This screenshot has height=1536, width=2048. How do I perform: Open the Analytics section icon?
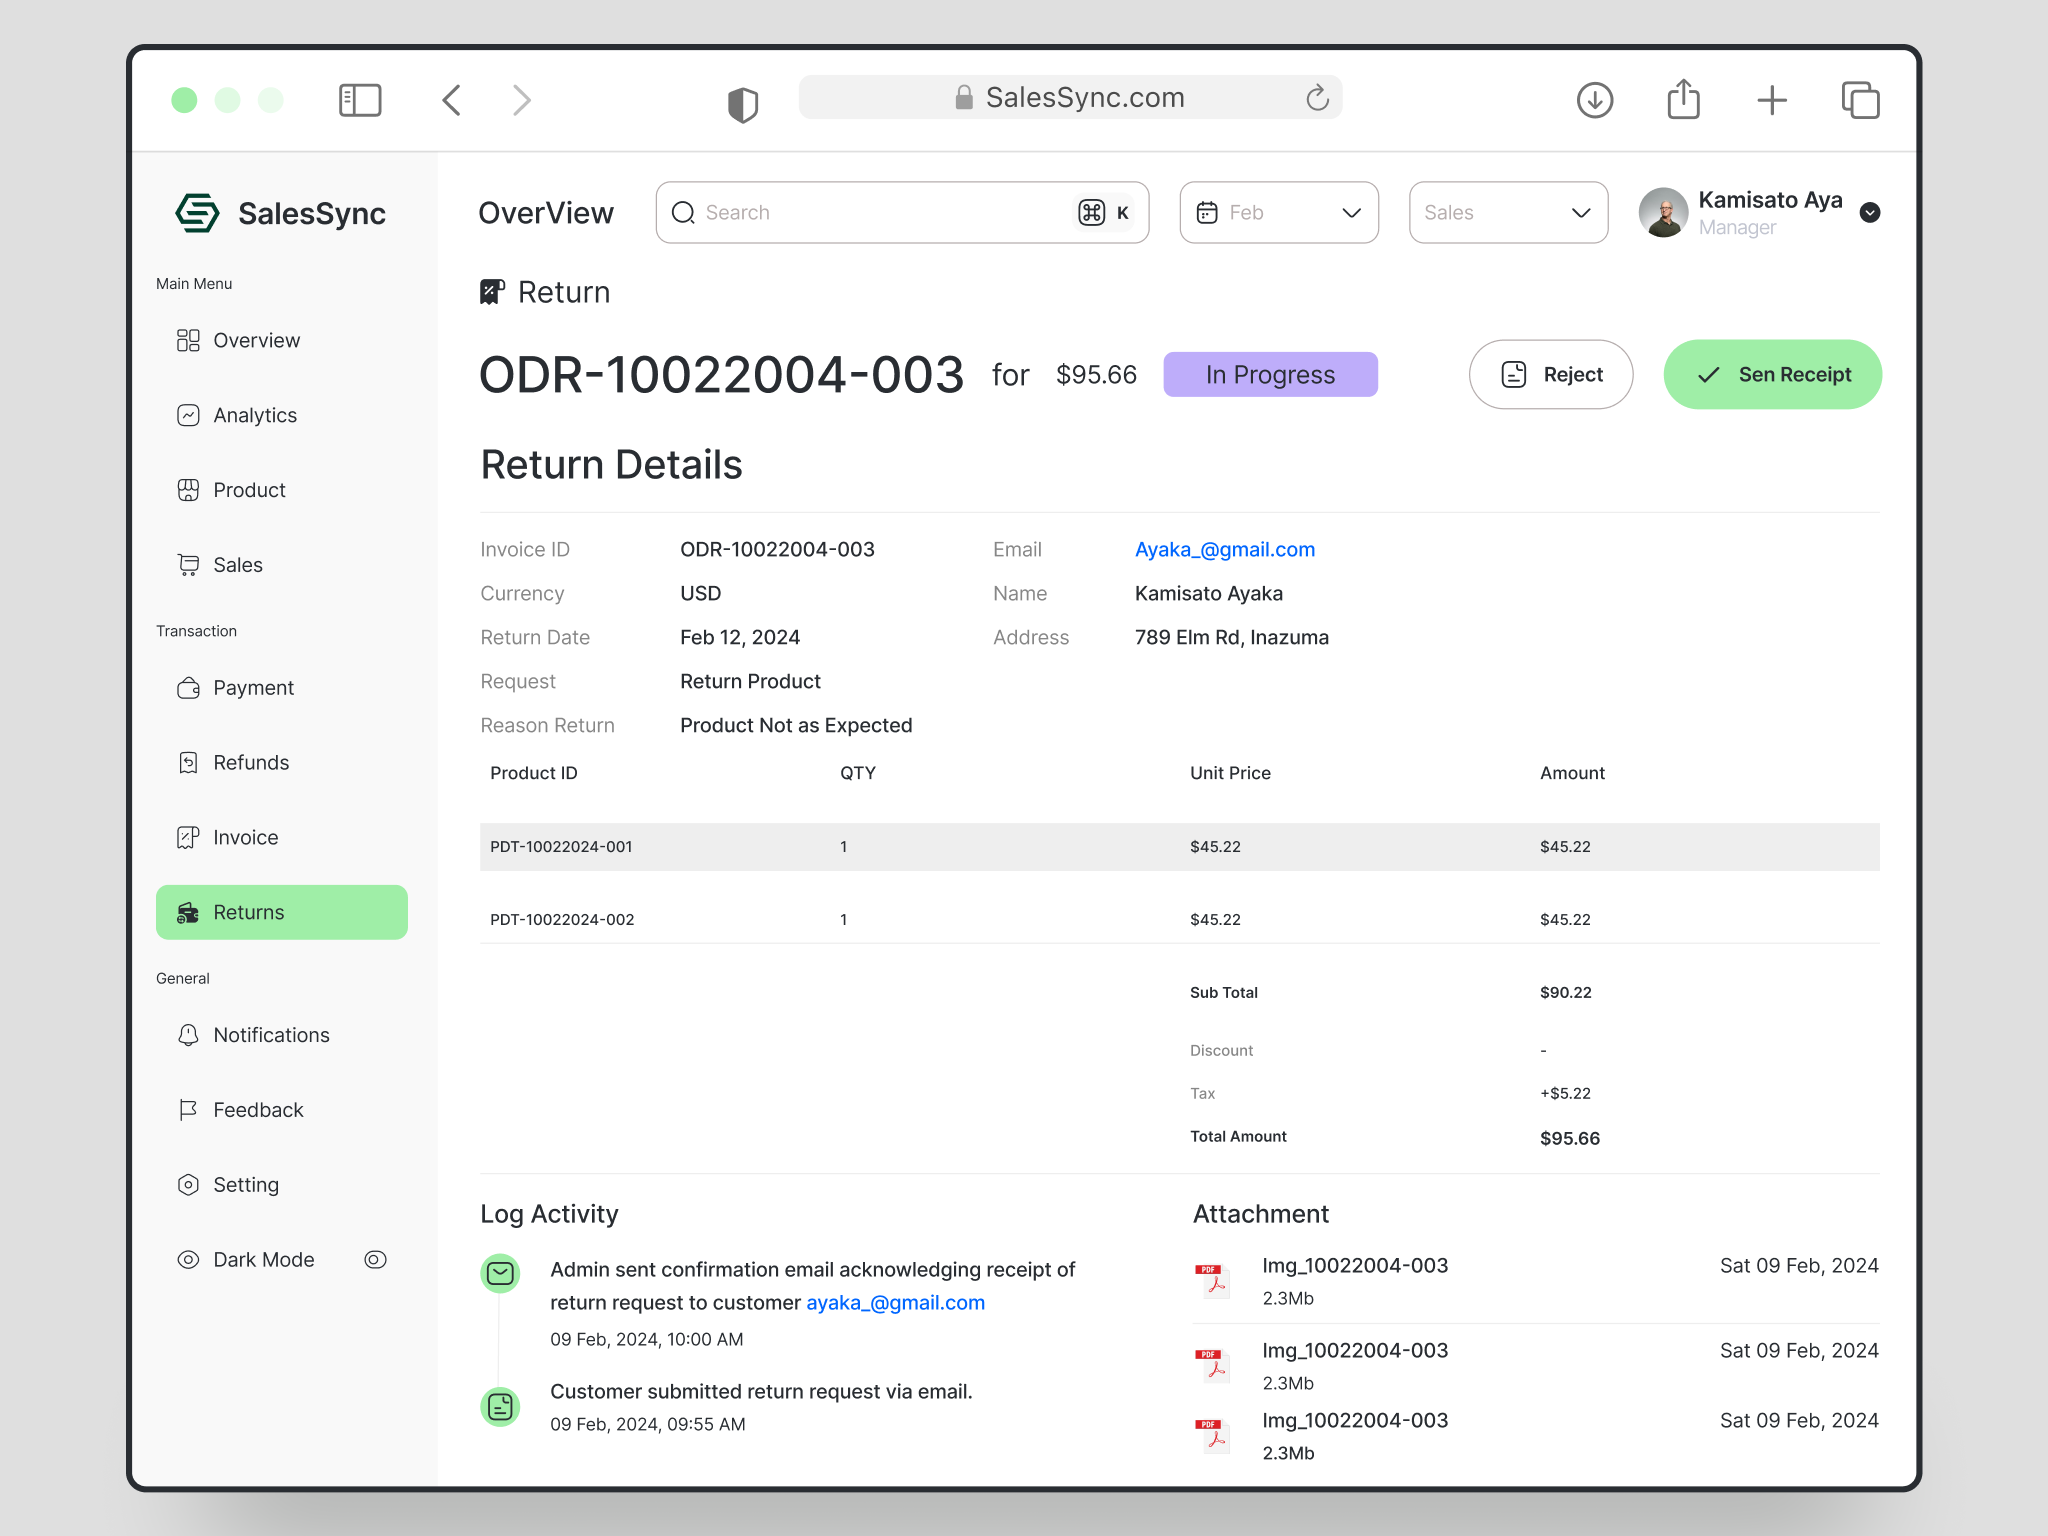189,415
